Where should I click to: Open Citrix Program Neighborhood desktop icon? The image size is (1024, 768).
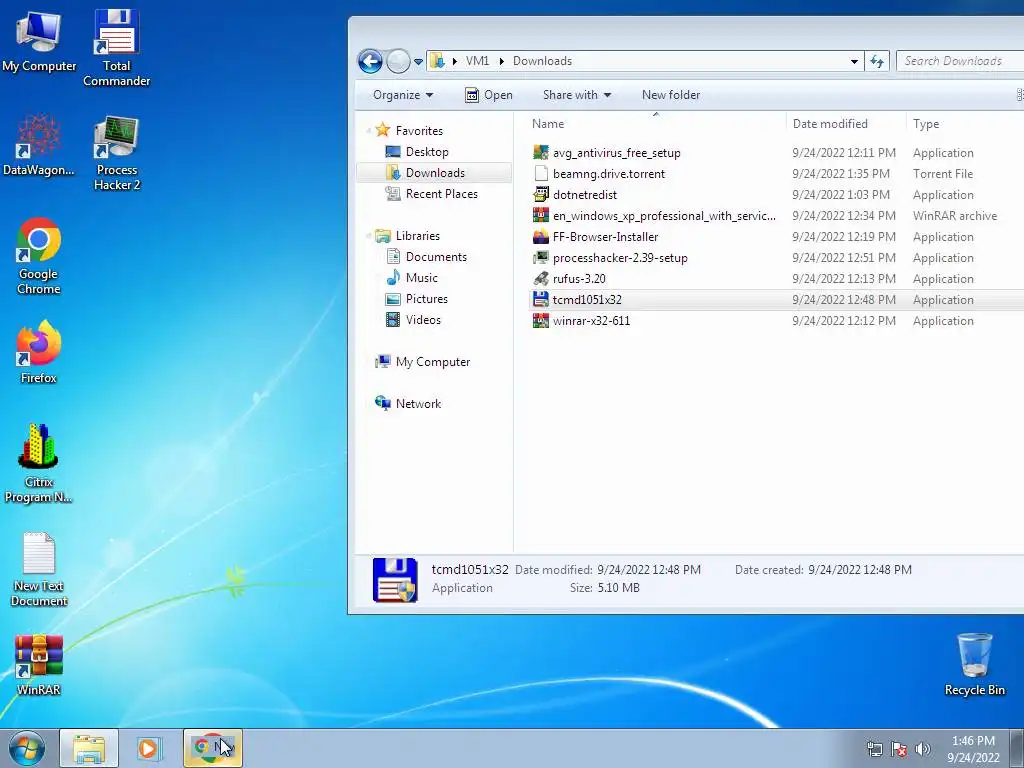coord(39,464)
